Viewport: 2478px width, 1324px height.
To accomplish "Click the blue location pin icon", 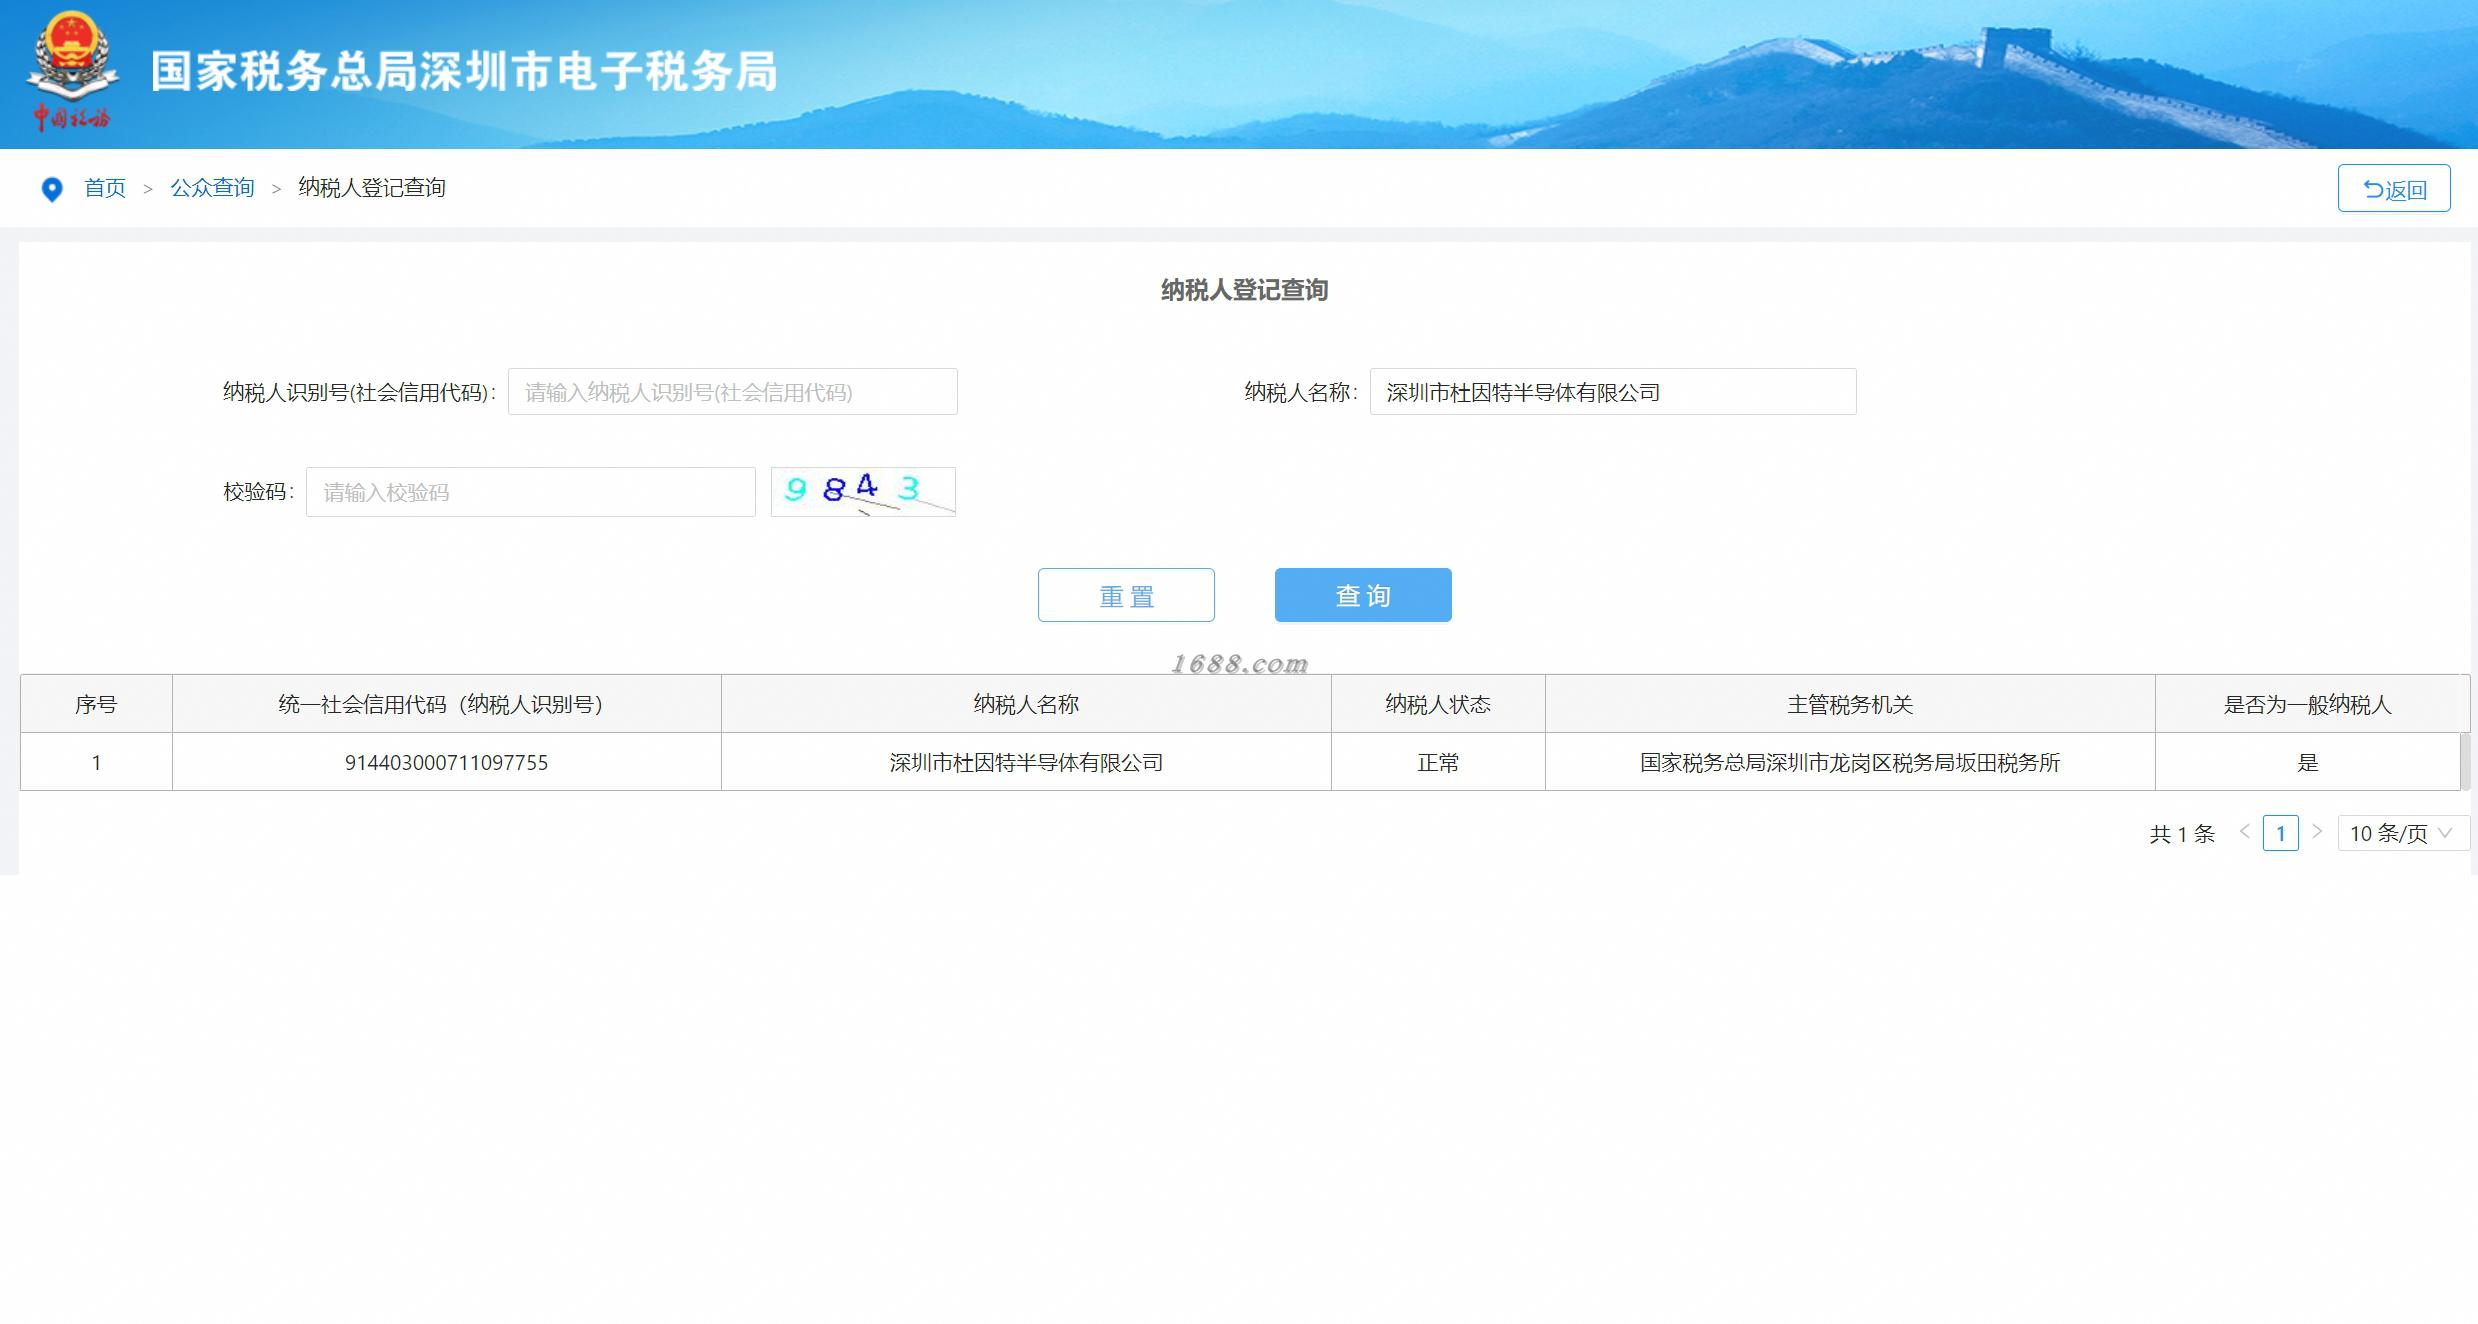I will (51, 189).
